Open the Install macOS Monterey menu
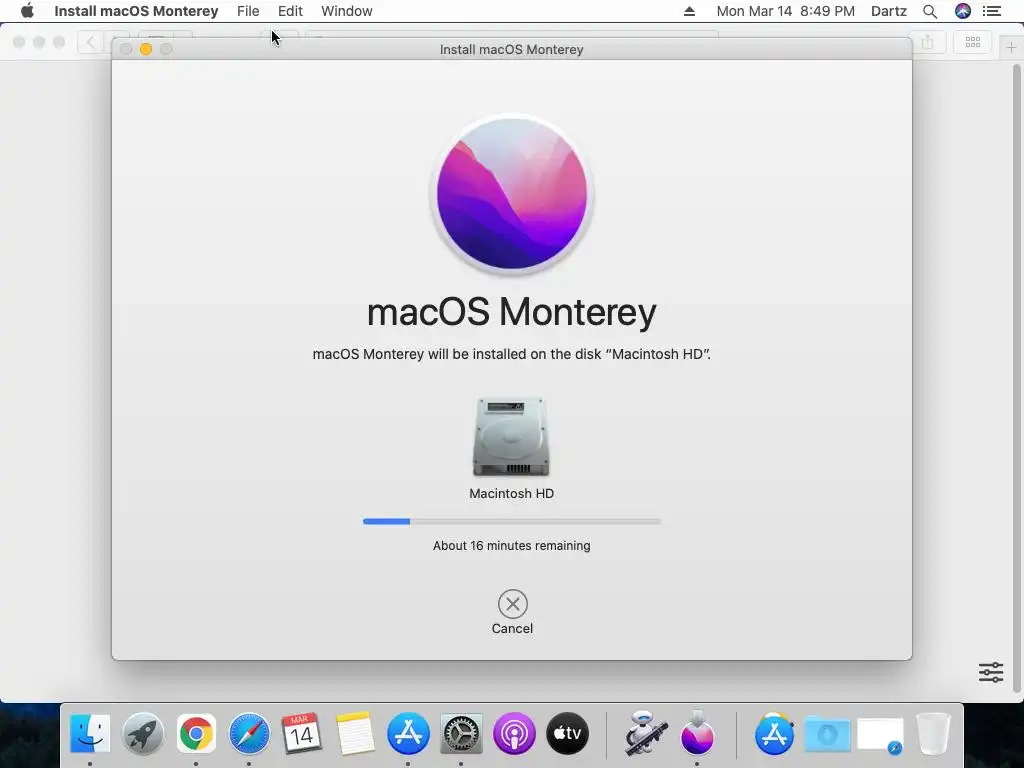 (x=136, y=11)
